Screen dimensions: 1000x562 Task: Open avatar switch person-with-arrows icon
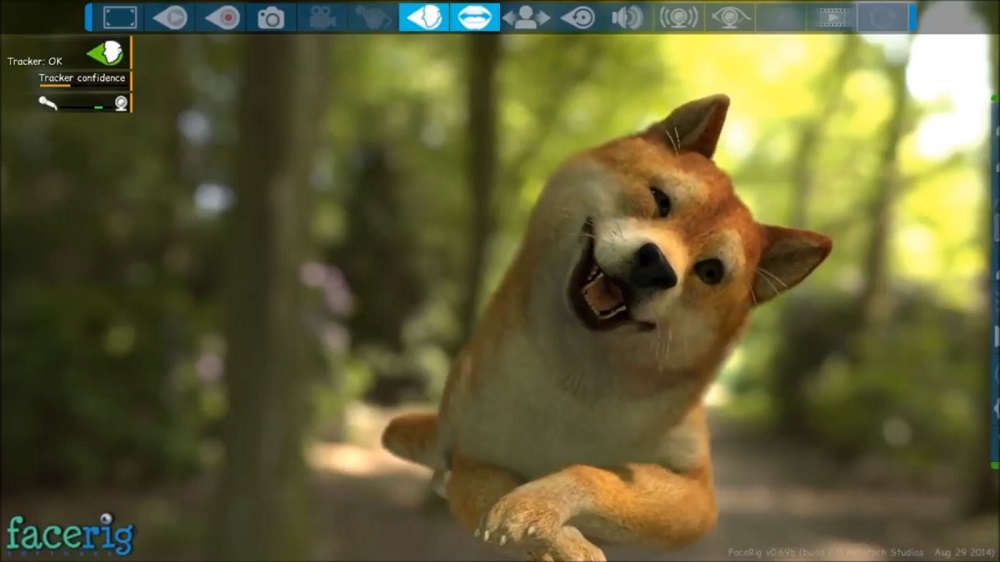tap(526, 18)
